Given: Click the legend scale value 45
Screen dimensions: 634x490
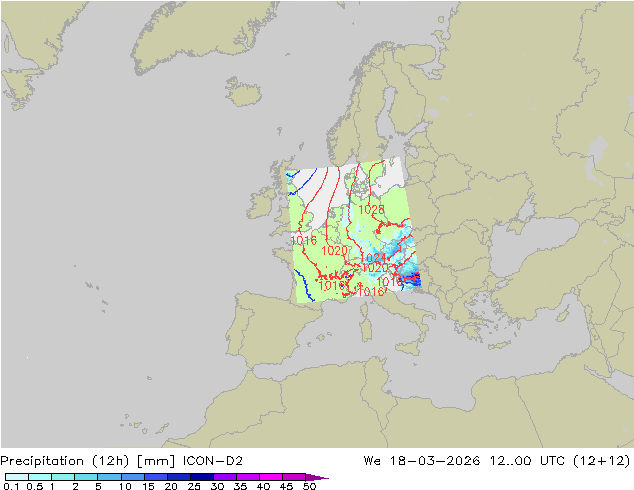Looking at the screenshot, I should (286, 486).
